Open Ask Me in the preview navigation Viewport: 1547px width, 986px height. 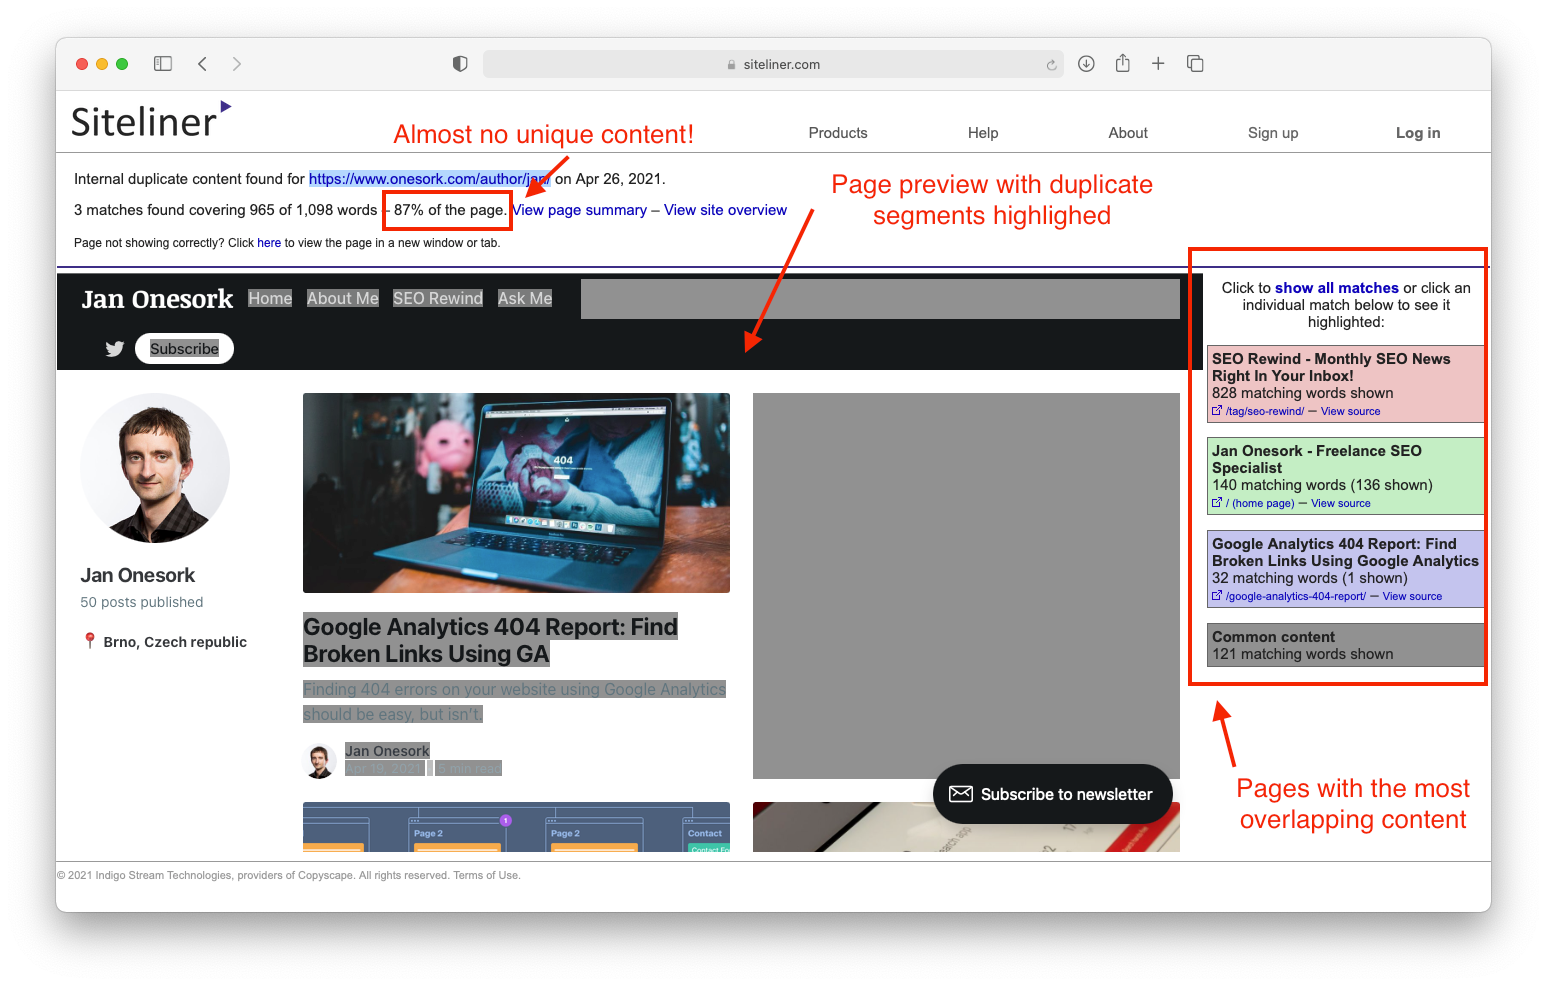(525, 298)
